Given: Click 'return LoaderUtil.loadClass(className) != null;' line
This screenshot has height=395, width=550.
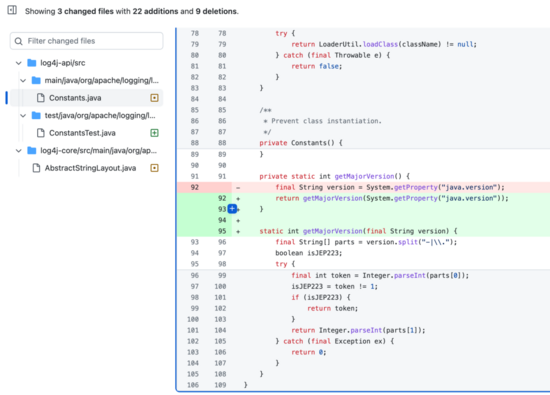Looking at the screenshot, I should tap(384, 45).
